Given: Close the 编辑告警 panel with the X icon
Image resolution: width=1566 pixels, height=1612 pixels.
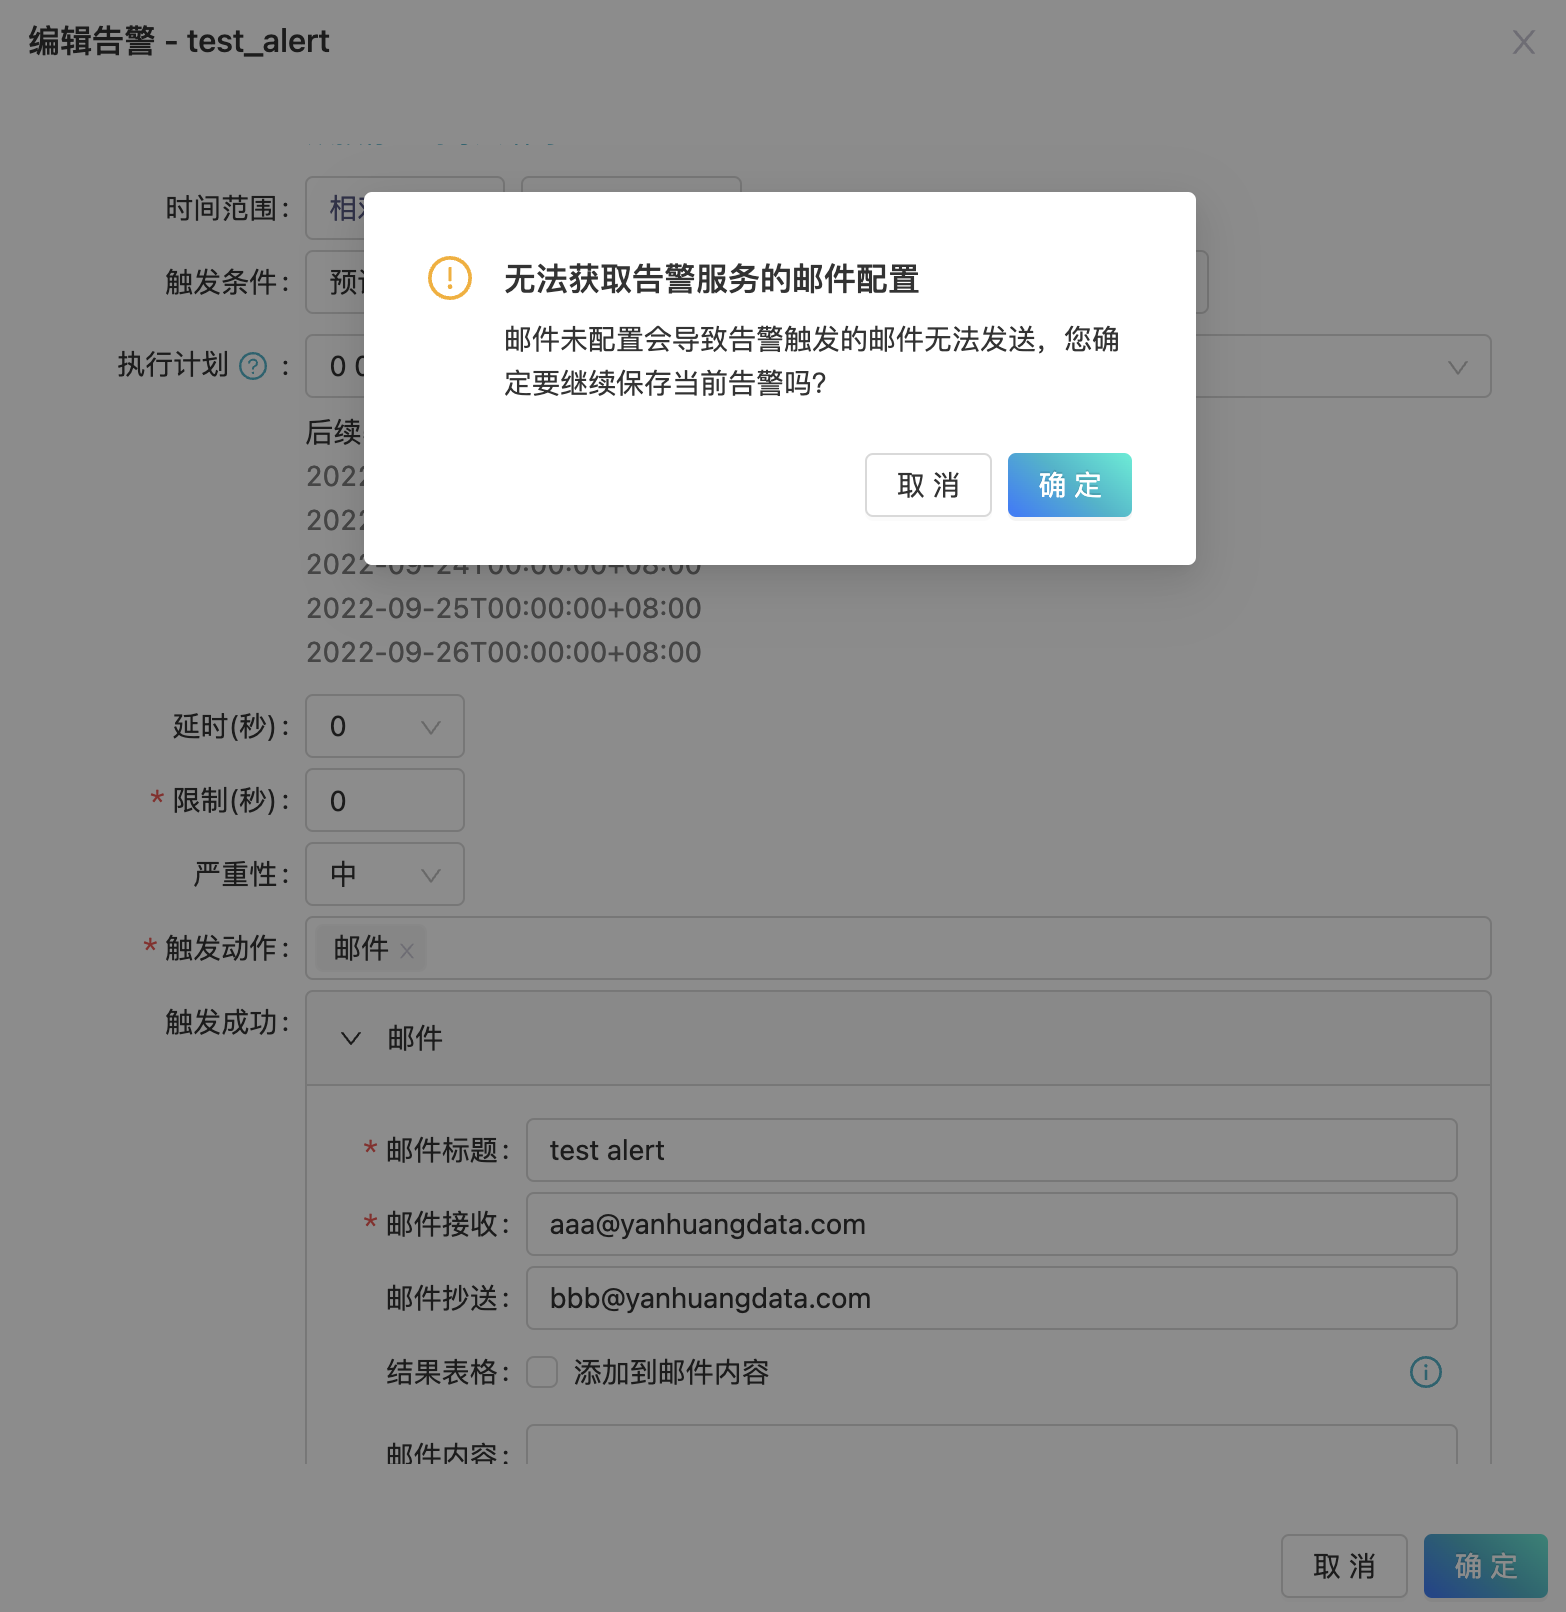Looking at the screenshot, I should coord(1523,42).
